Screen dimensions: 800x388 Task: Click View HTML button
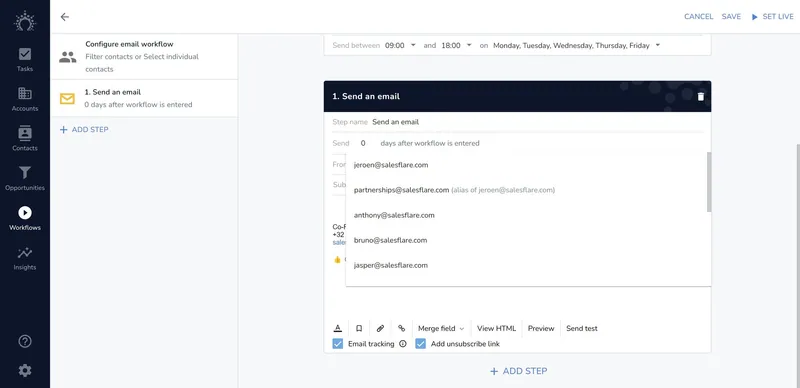tap(496, 328)
